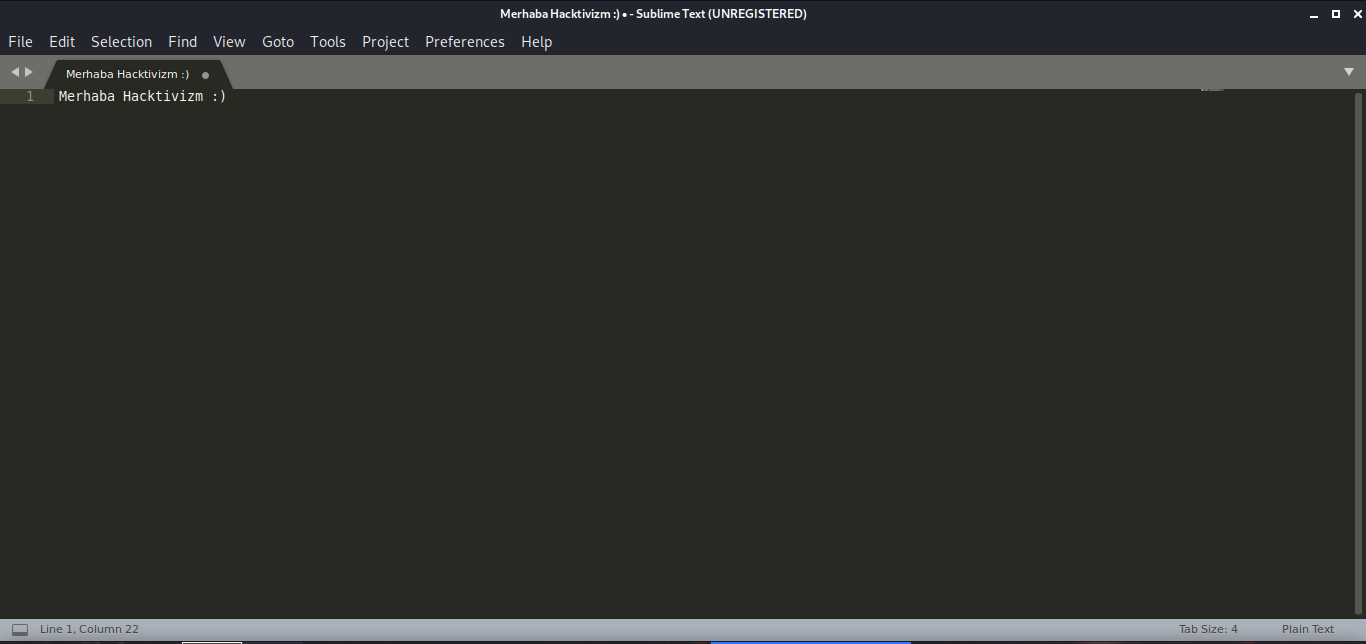
Task: Minimize the Sublime Text window
Action: click(x=1313, y=14)
